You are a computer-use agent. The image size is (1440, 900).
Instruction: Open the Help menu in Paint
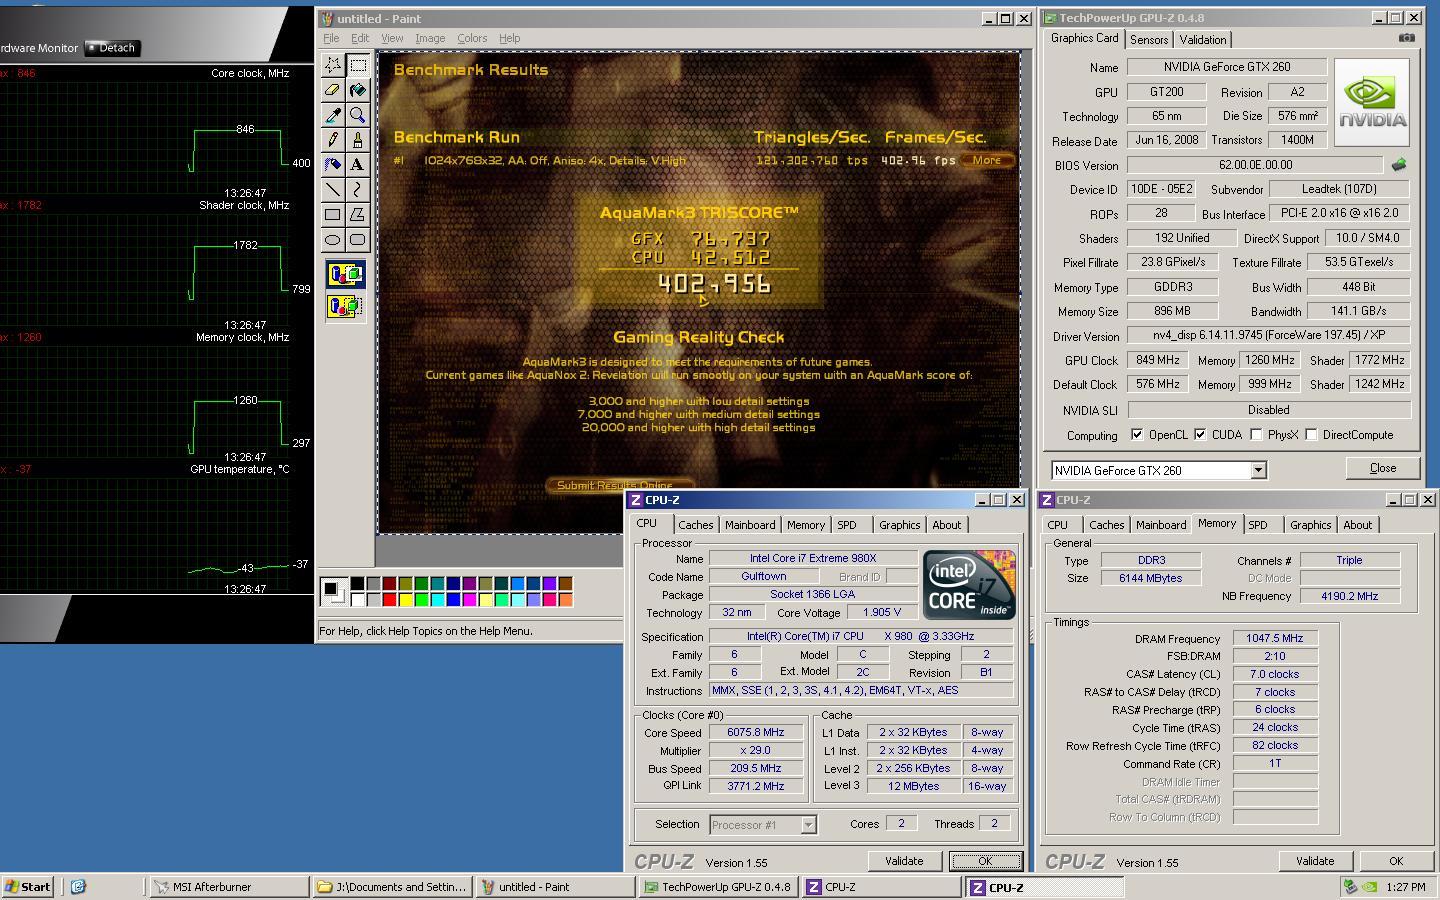pyautogui.click(x=510, y=38)
